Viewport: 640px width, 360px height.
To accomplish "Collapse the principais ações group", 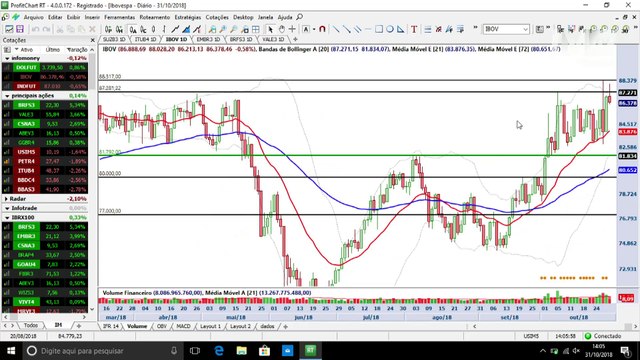I will [x=7, y=96].
